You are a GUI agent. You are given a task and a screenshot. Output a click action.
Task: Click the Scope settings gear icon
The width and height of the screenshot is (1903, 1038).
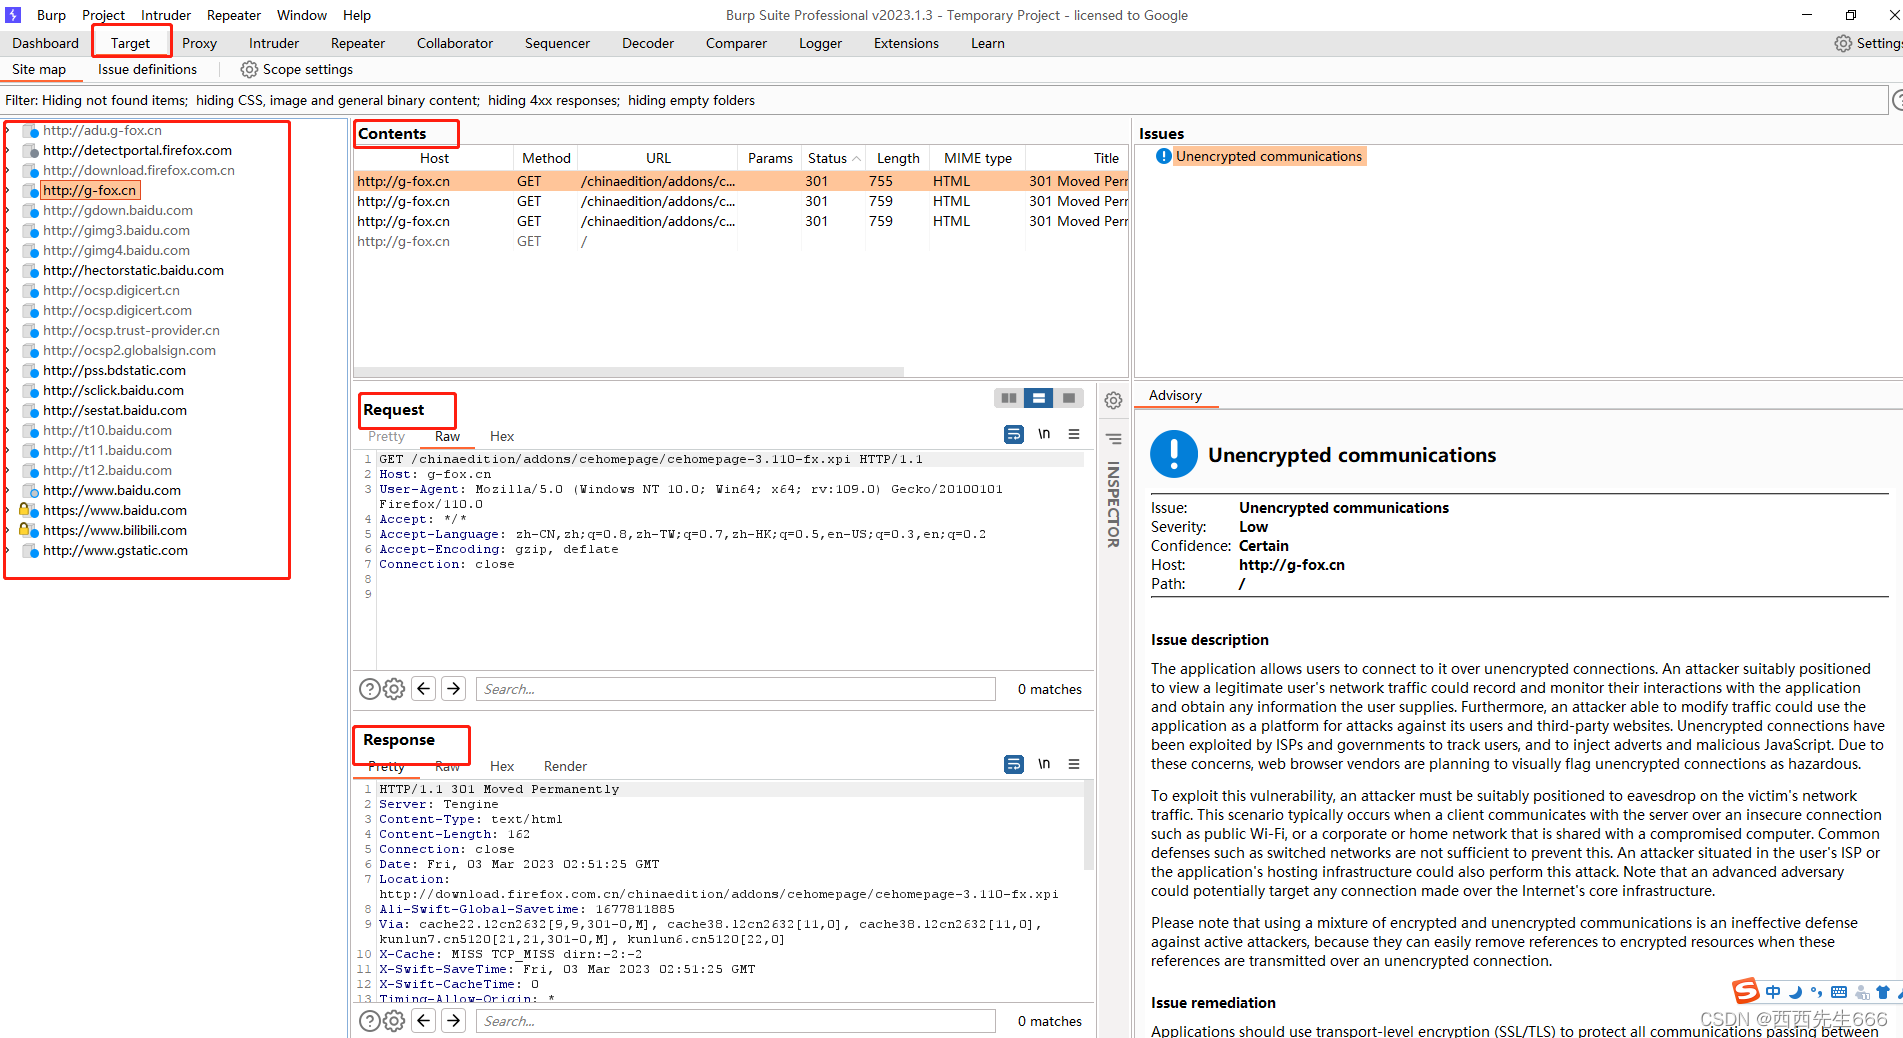click(x=249, y=69)
